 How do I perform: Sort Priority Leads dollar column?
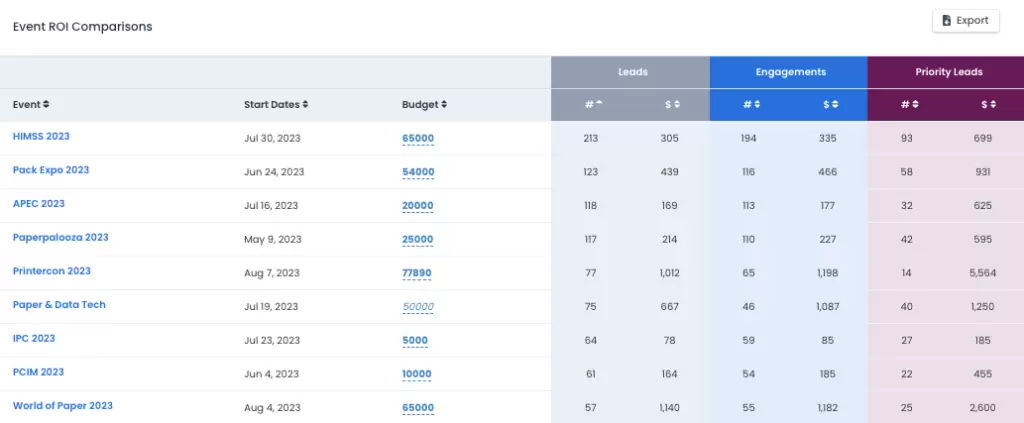(x=993, y=104)
